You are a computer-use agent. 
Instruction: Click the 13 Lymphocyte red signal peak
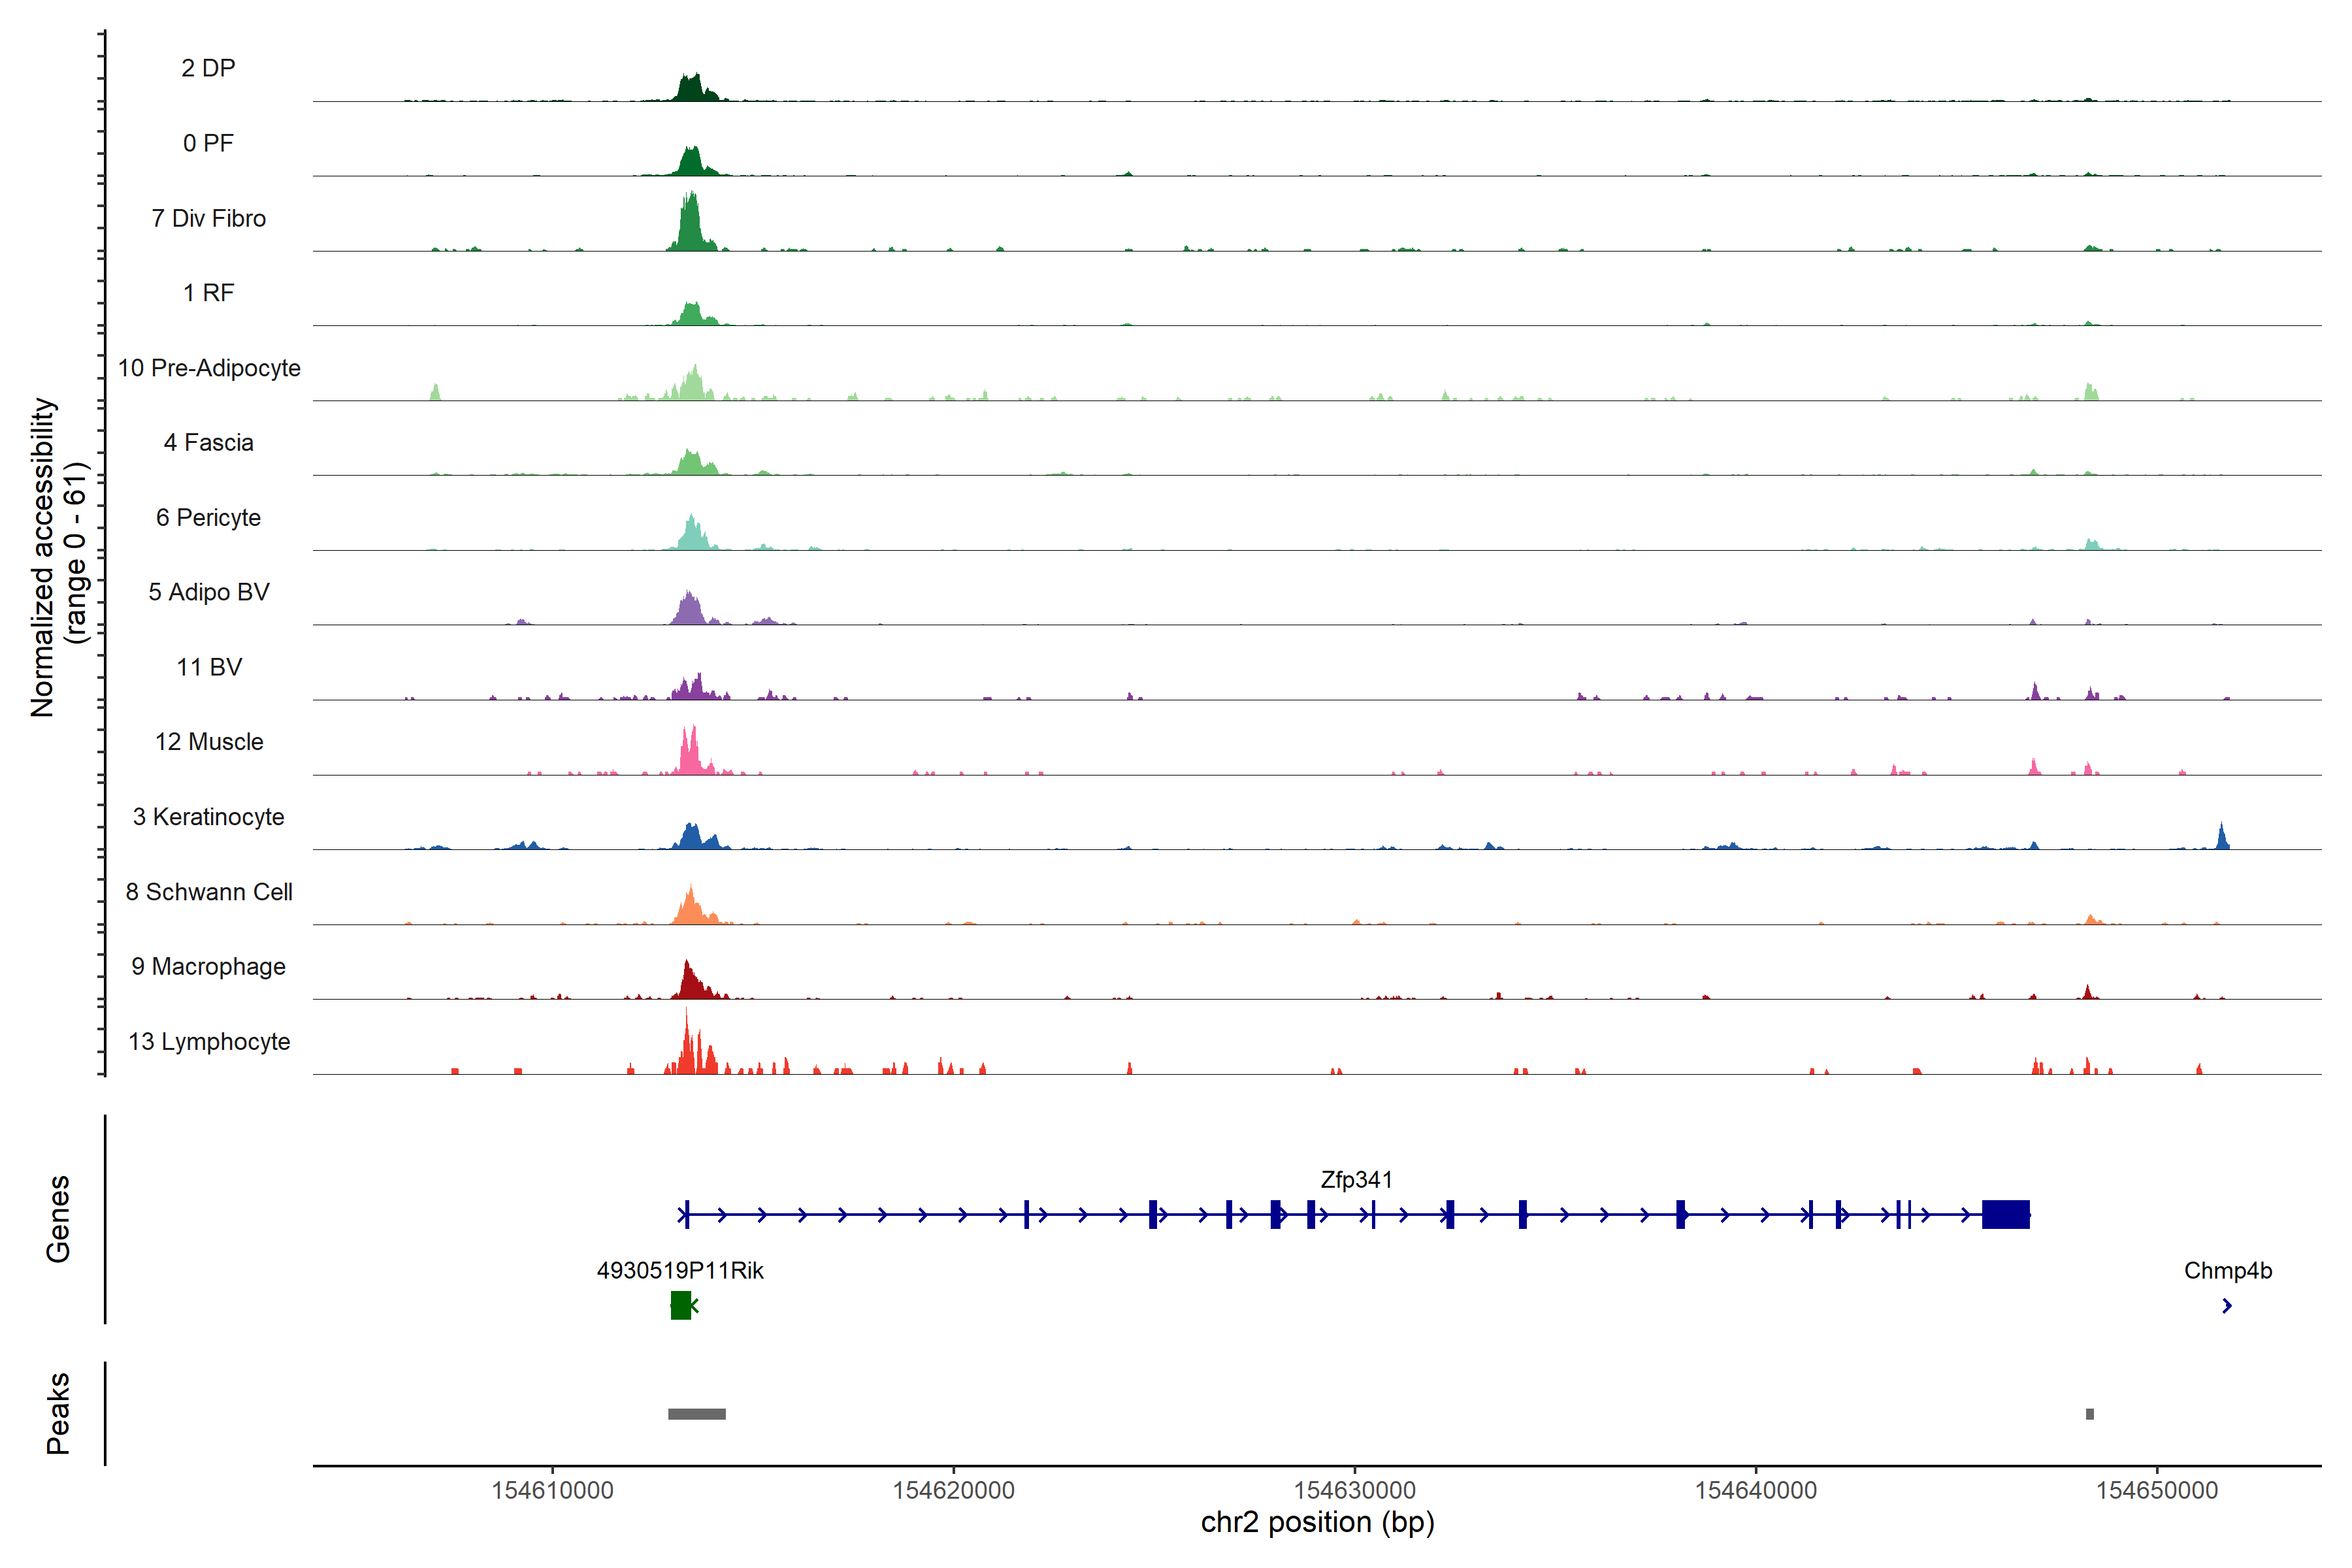coord(687,1050)
